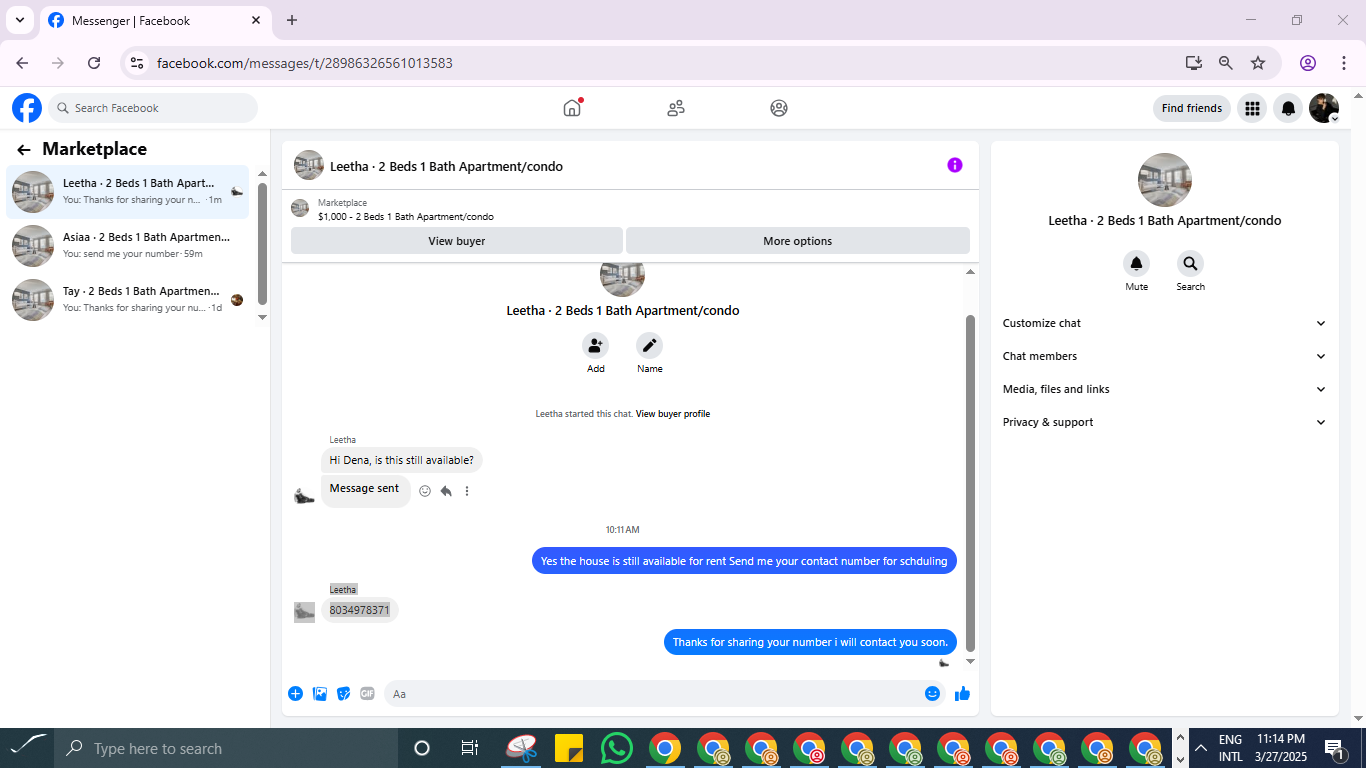Open the Tay conversation
1366x768 pixels.
tap(128, 300)
